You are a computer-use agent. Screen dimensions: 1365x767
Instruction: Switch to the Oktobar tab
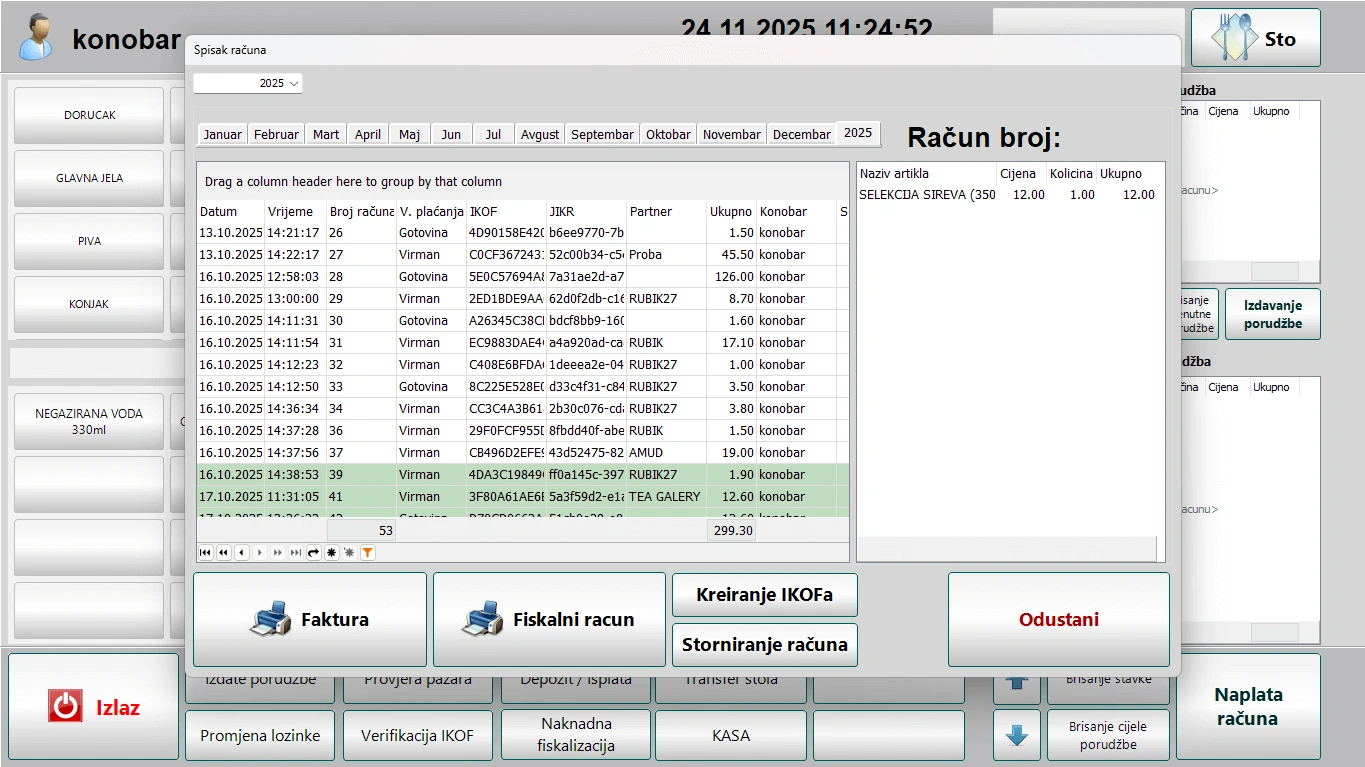coord(668,134)
